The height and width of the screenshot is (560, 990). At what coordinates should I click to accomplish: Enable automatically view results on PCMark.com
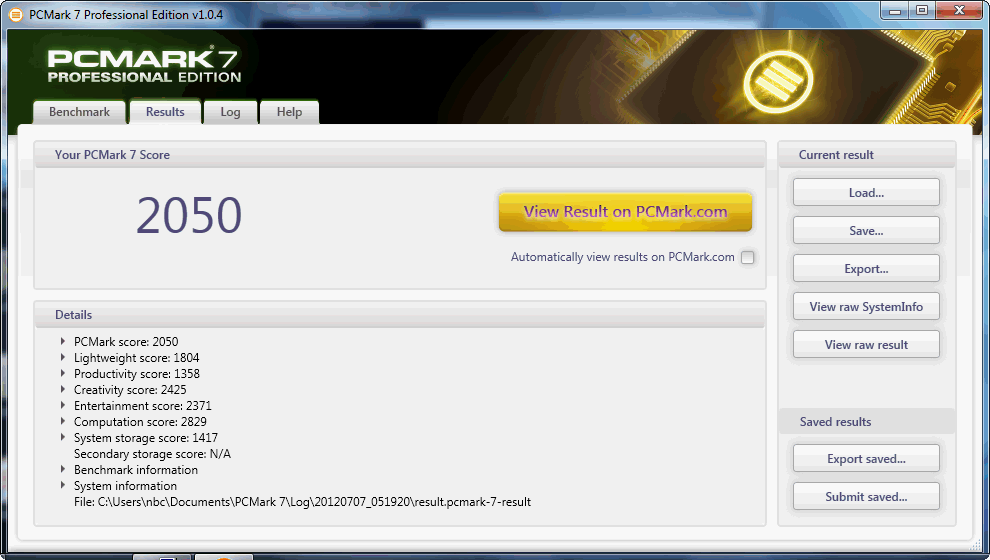pyautogui.click(x=748, y=257)
